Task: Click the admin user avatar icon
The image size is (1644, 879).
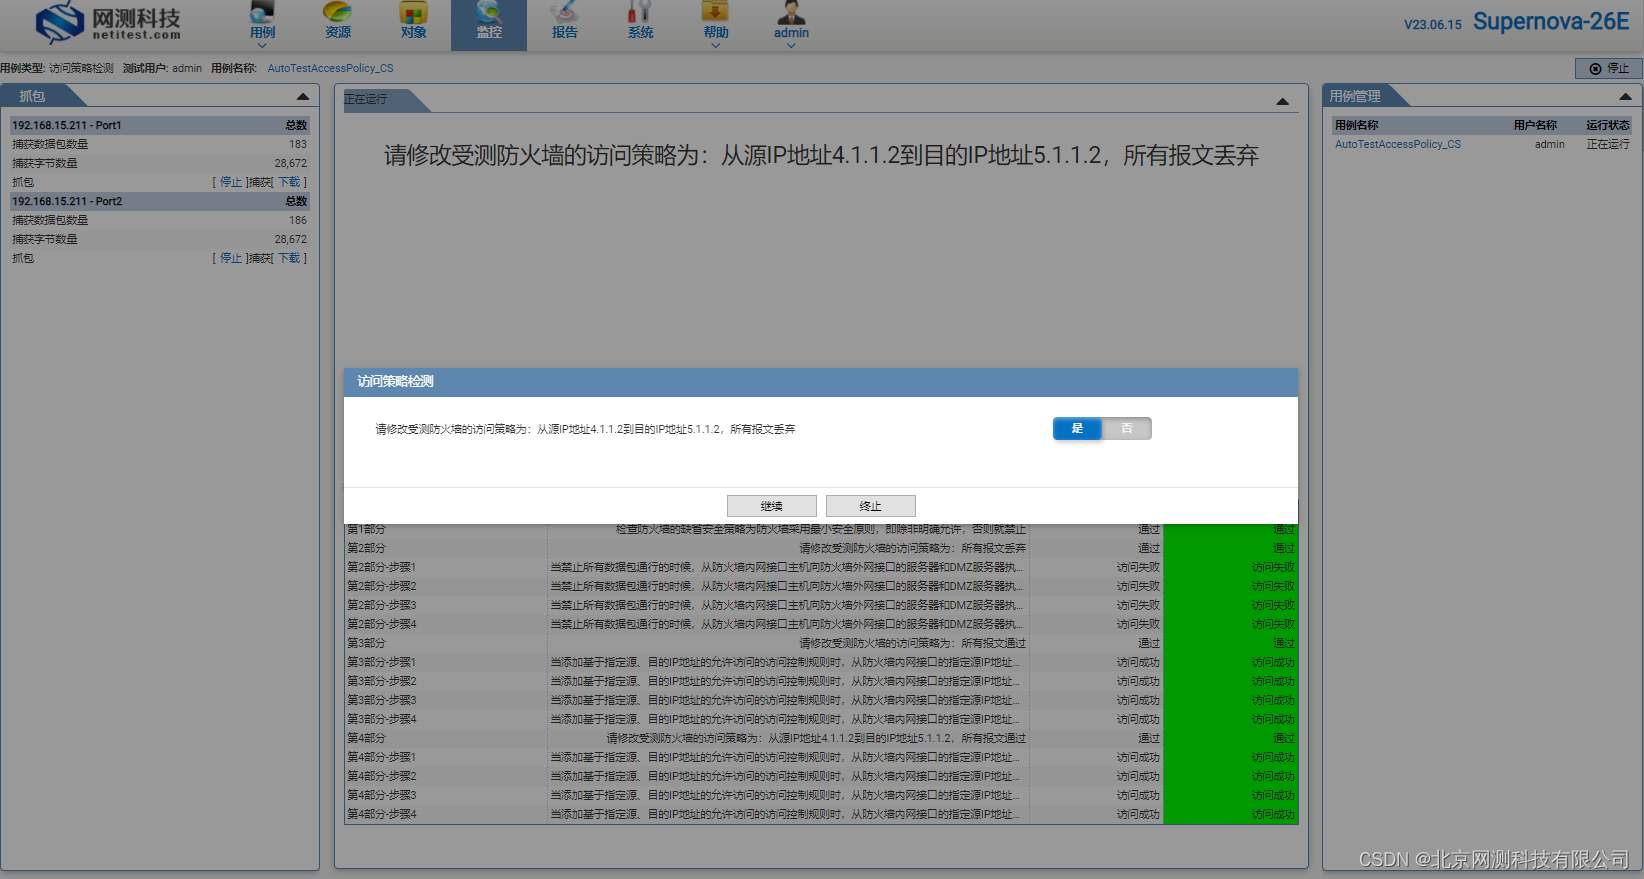Action: pos(791,12)
